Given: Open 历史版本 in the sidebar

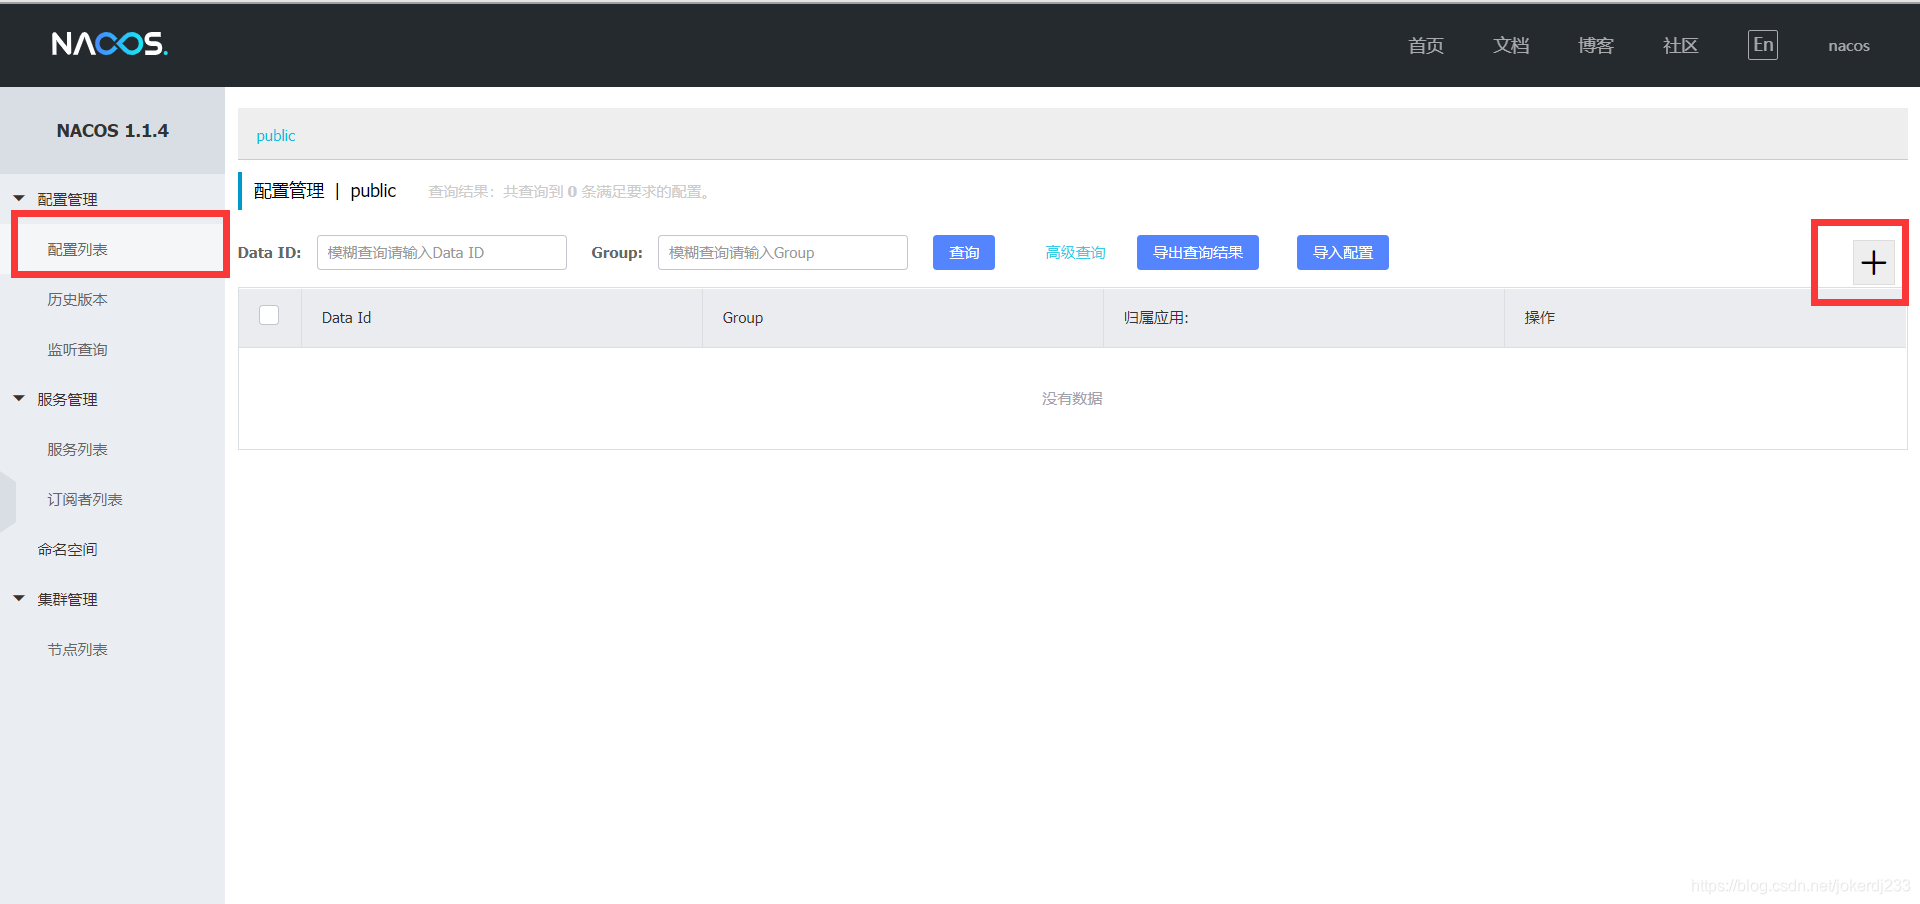Looking at the screenshot, I should [x=77, y=299].
